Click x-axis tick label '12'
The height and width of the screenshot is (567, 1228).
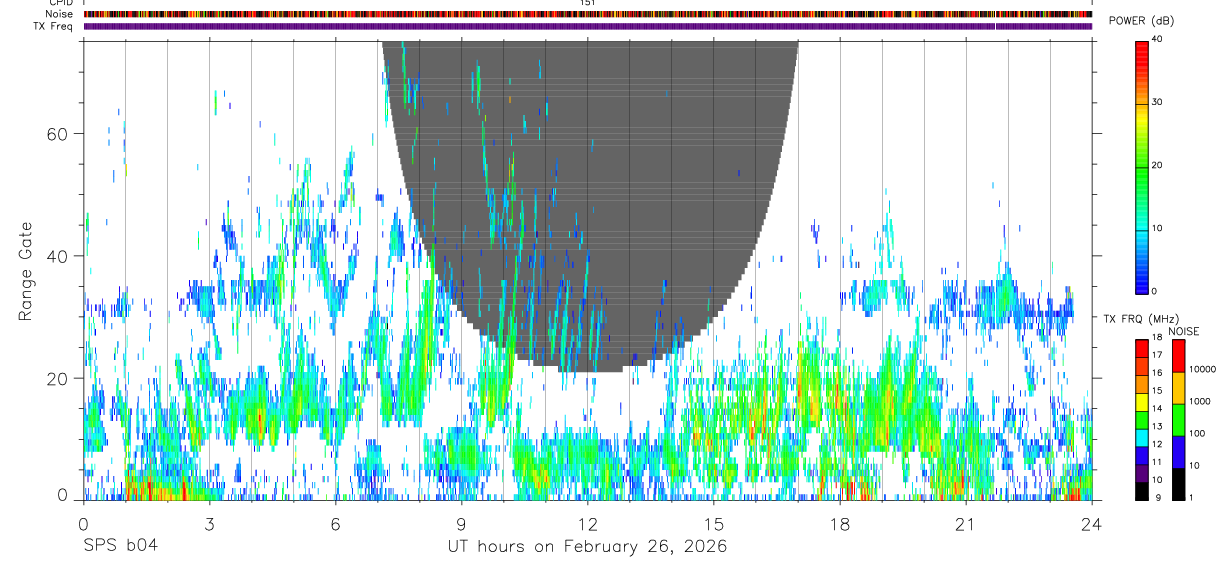pos(587,524)
